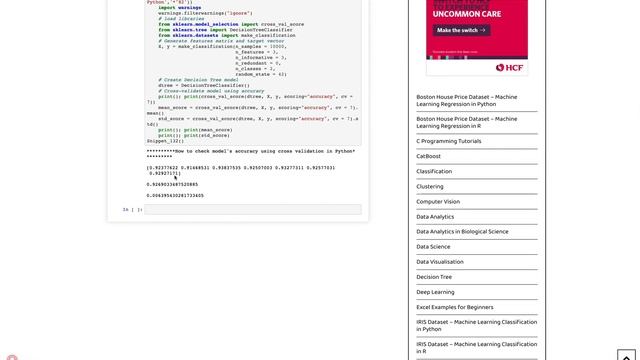Click the Snippet_132() code line
Viewport: 640px width, 360px height.
(x=165, y=141)
